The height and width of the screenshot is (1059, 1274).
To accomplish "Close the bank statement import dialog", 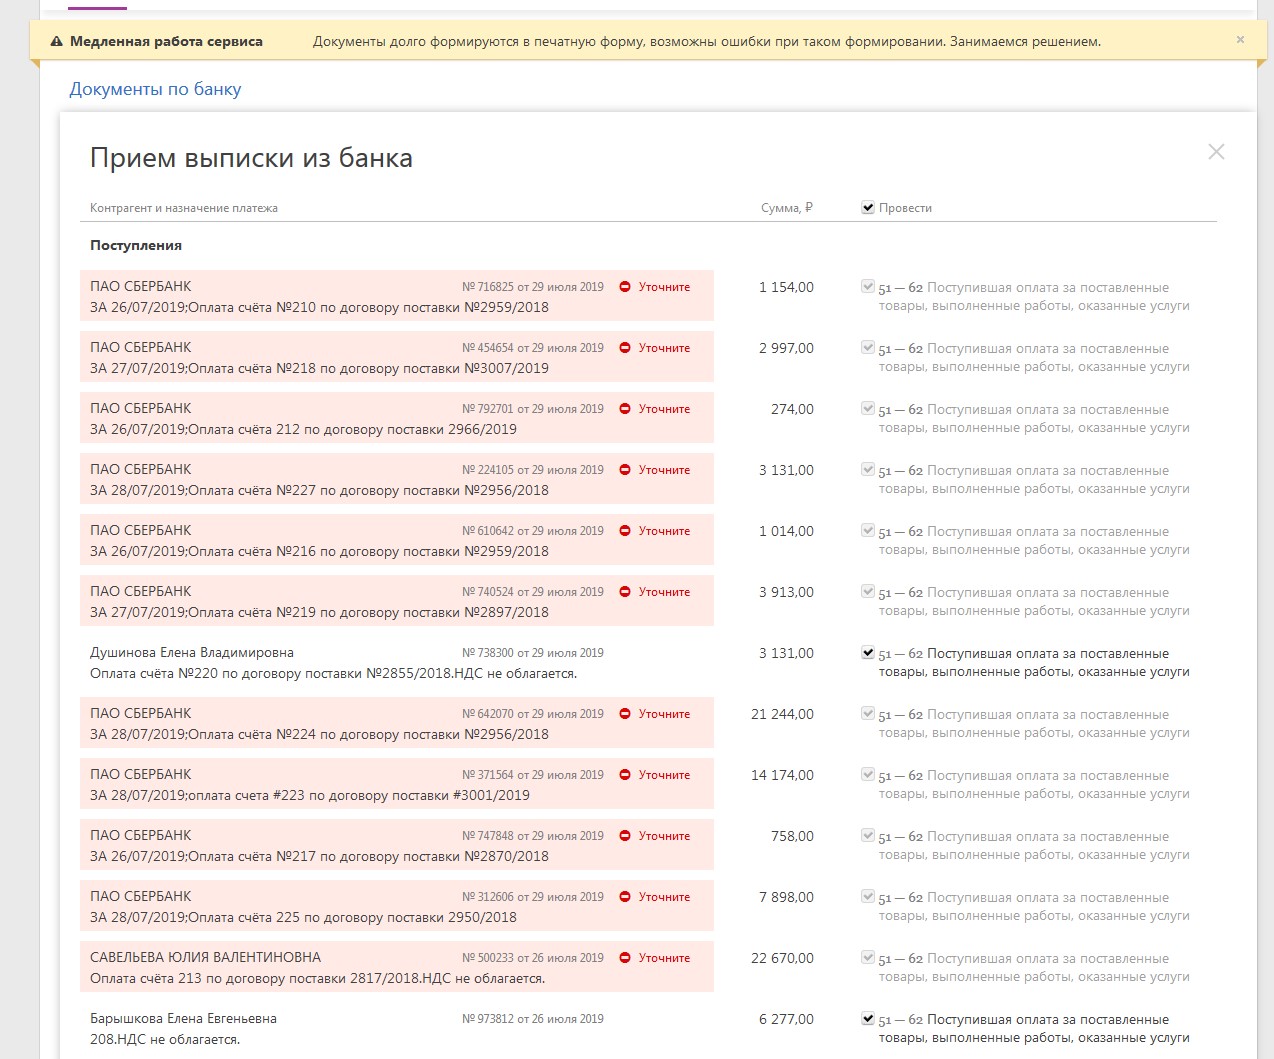I will (1216, 152).
